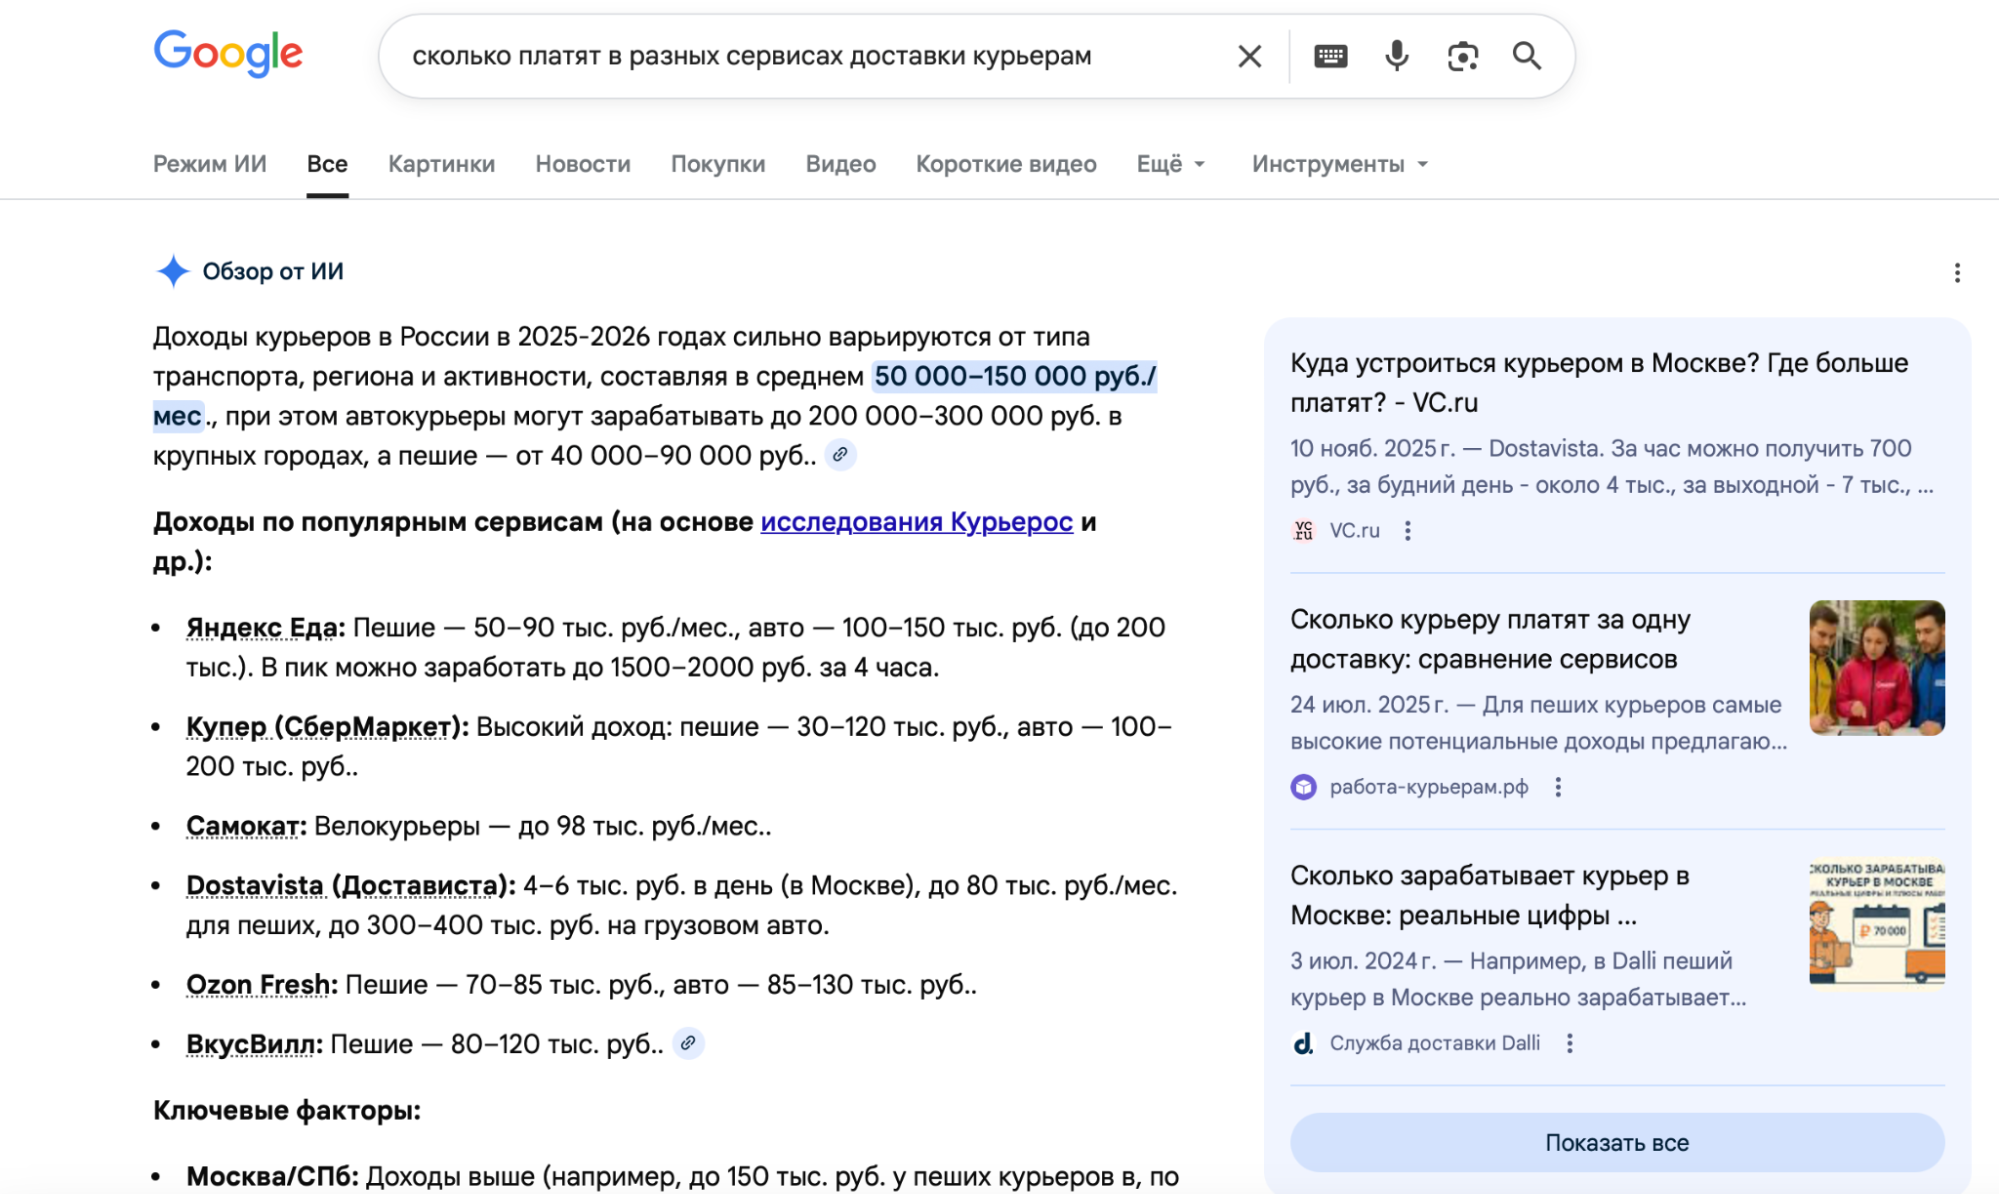Image resolution: width=1999 pixels, height=1194 pixels.
Task: Expand the Ещё dropdown menu
Action: (x=1170, y=164)
